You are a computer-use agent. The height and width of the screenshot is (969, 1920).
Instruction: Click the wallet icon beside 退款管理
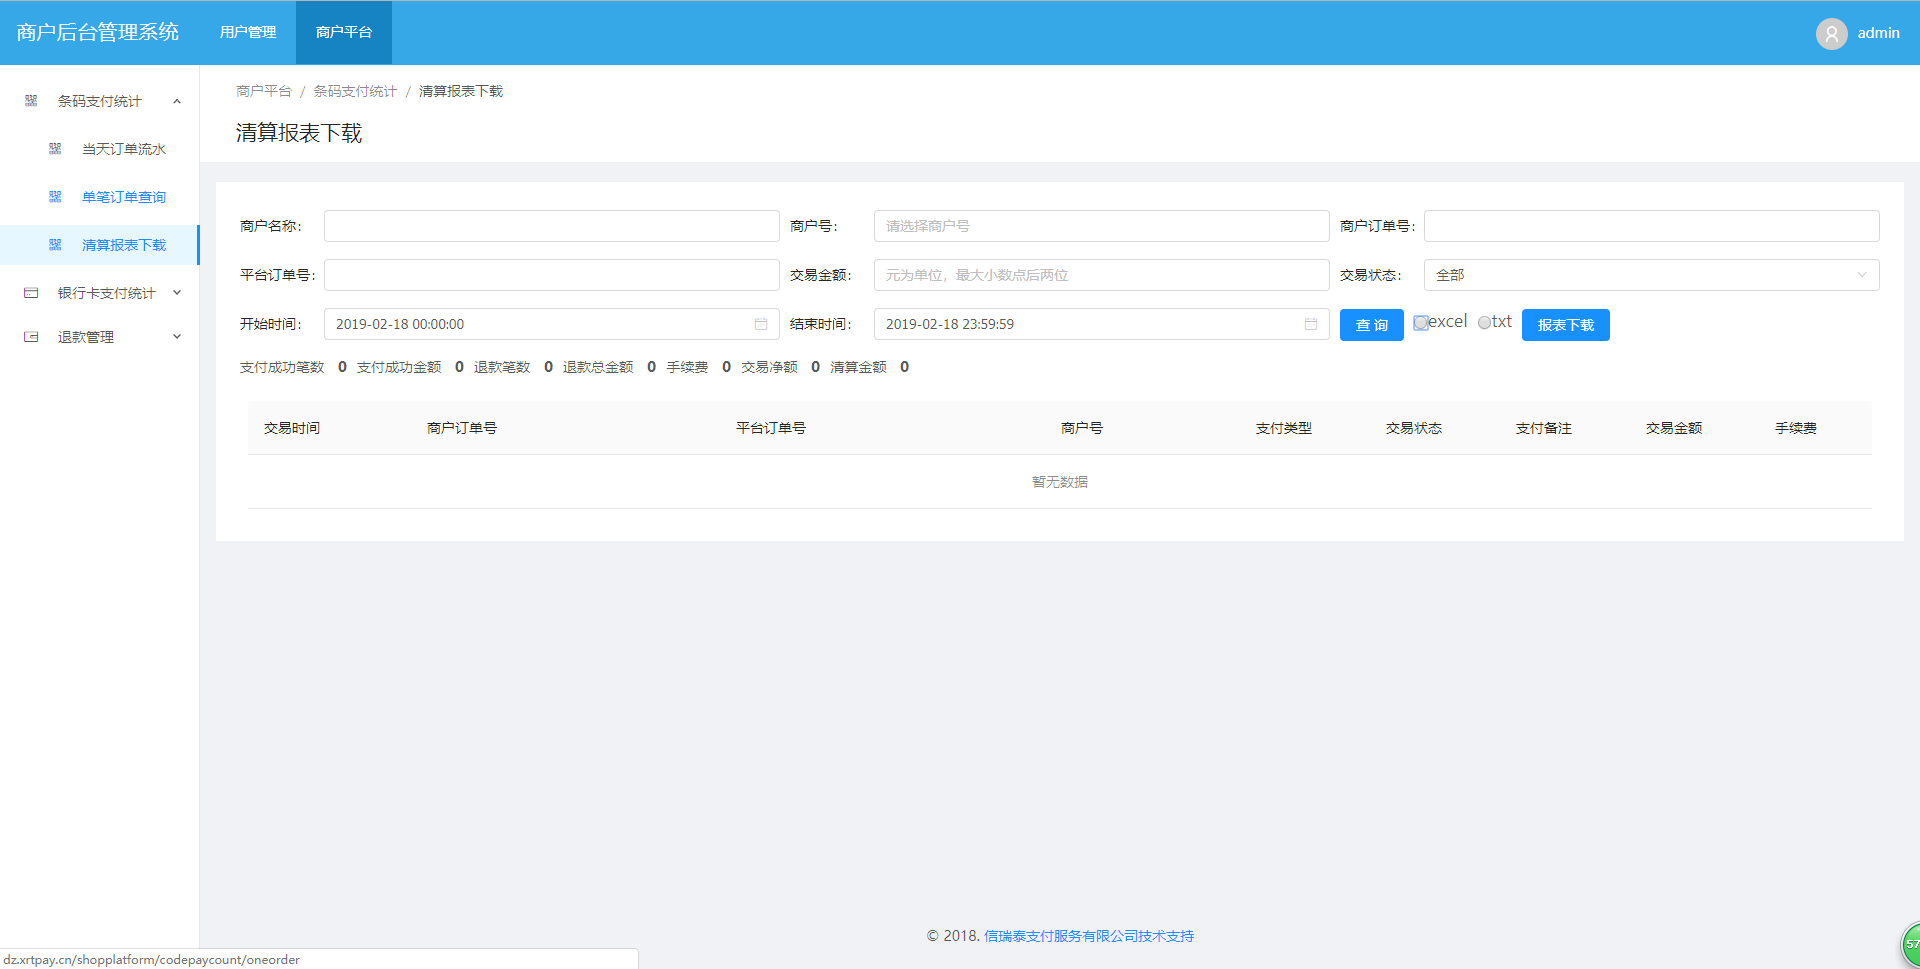tap(31, 337)
